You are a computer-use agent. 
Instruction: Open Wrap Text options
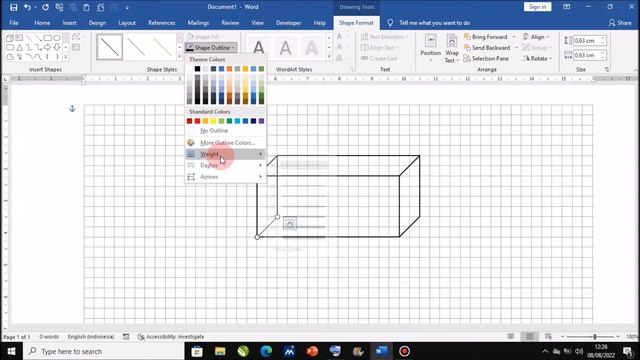pos(452,49)
